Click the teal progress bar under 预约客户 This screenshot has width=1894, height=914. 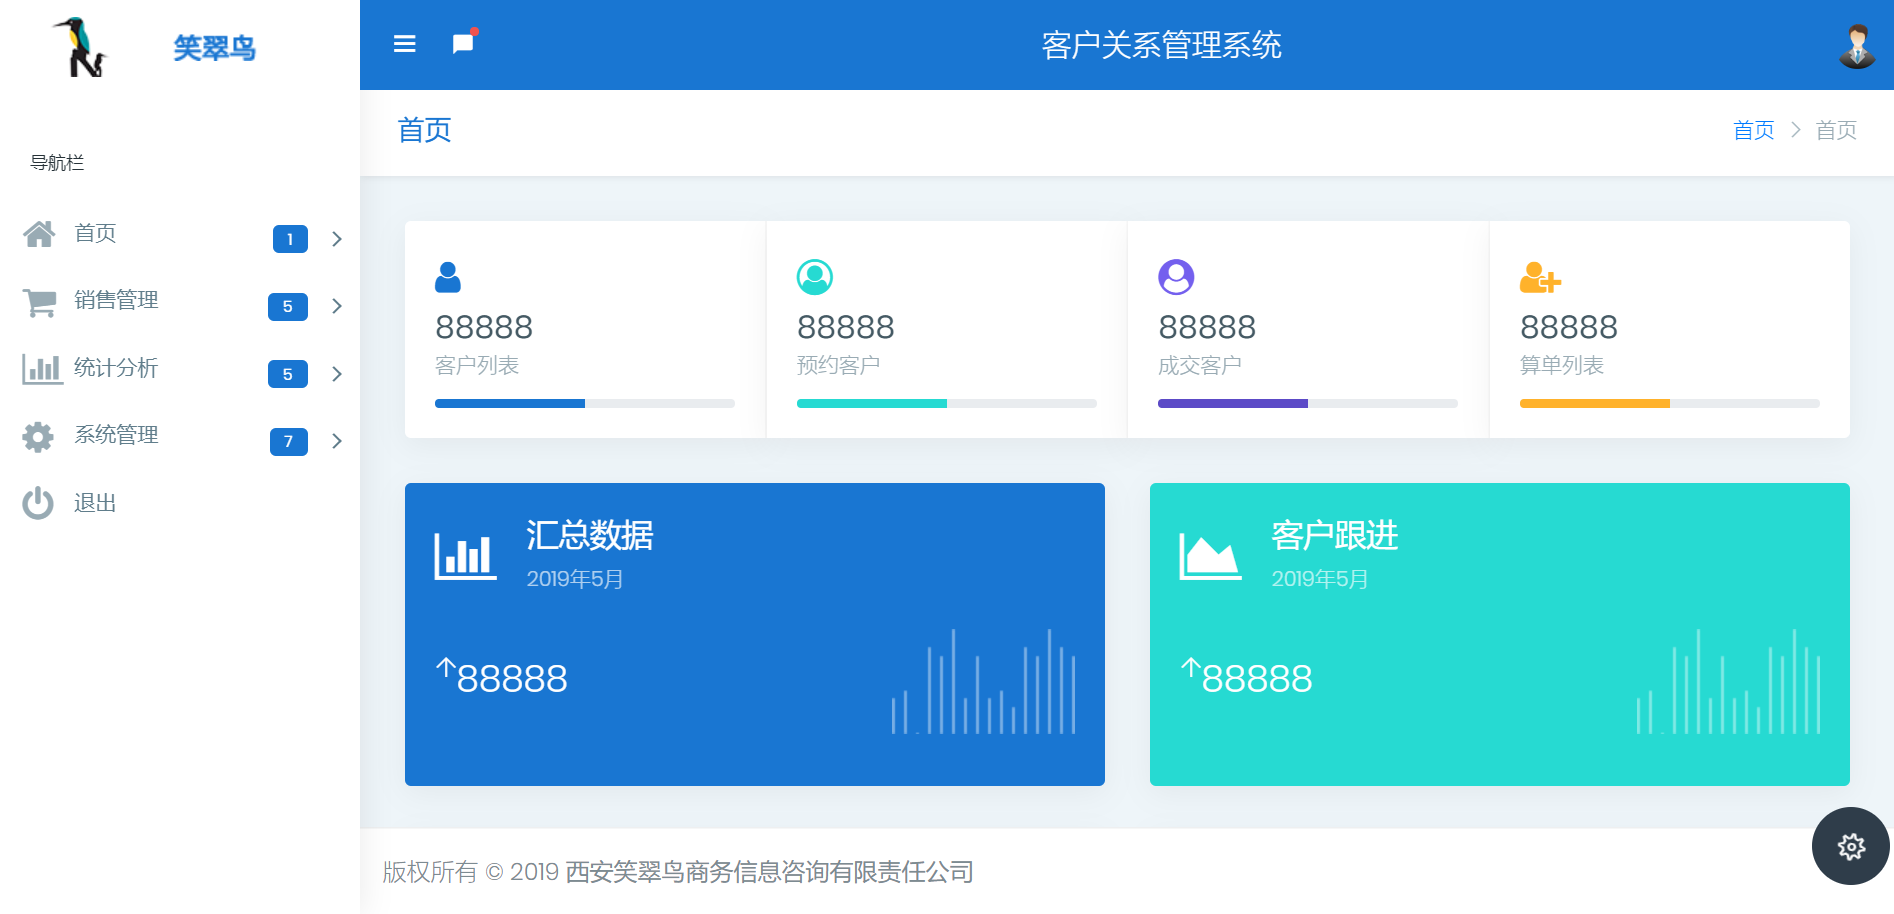click(x=947, y=404)
